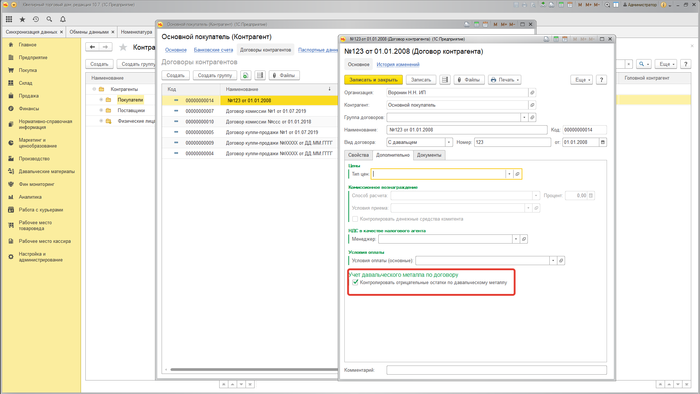Screen dimensions: 700x394
Task: Click the Комментарий input field
Action: [496, 370]
